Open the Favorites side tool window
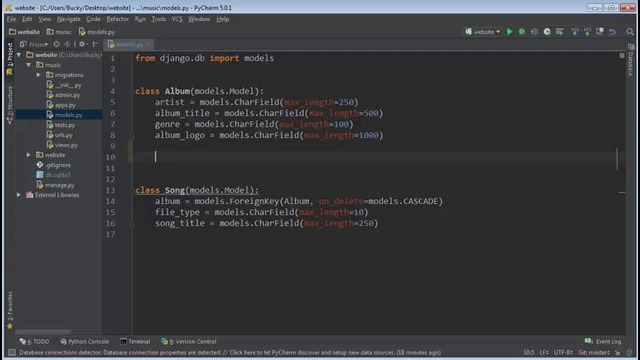The width and height of the screenshot is (640, 360). click(10, 310)
